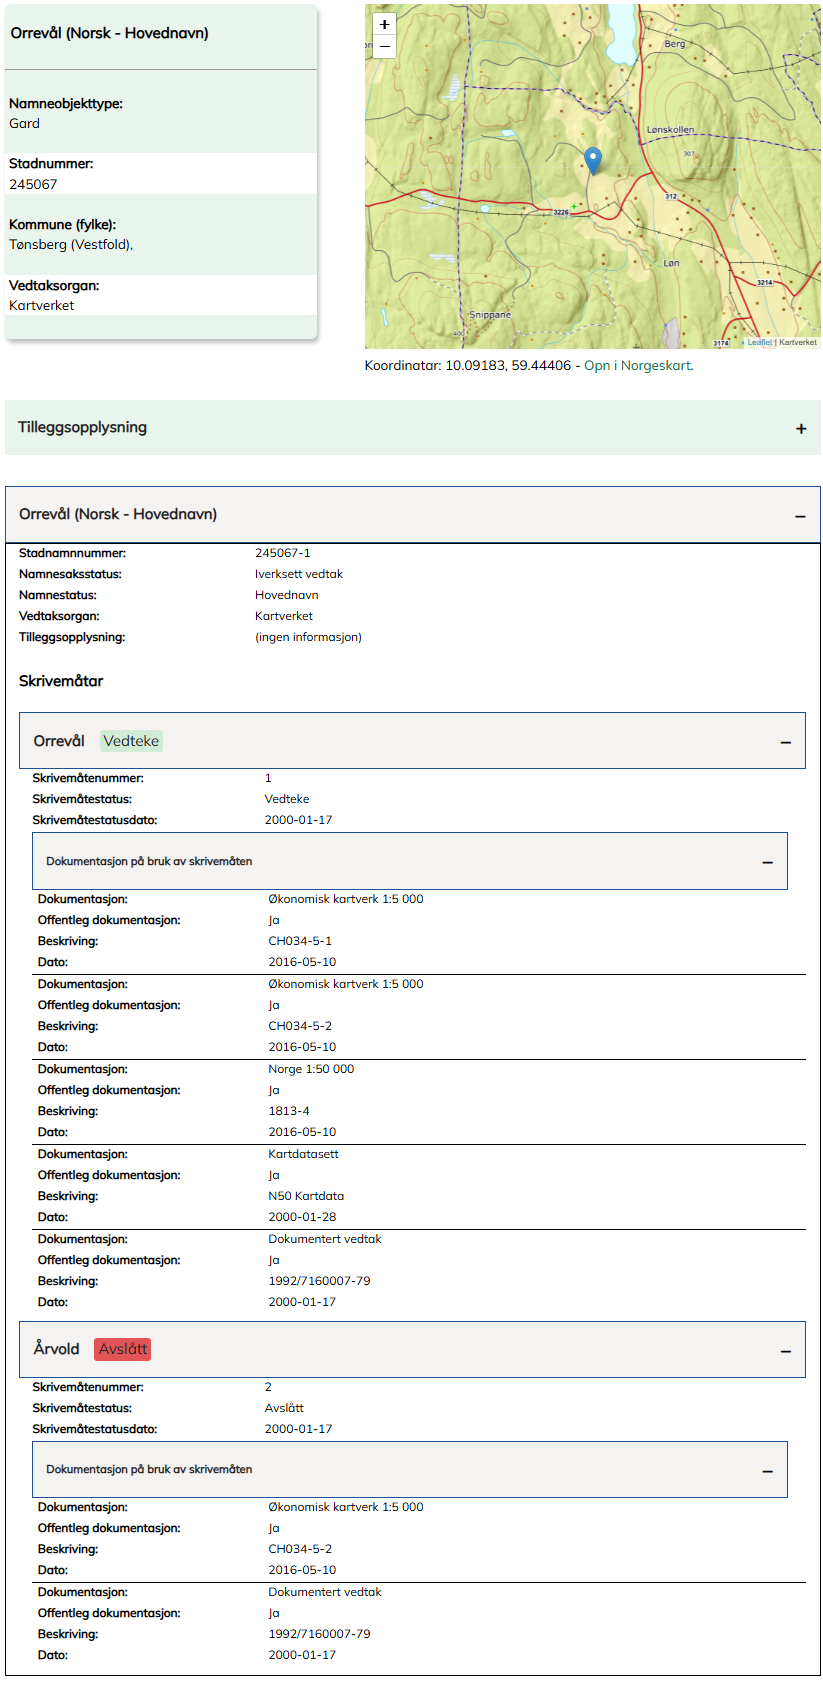Collapse first Dokumentasjon på bruk av skrivemåten section
The width and height of the screenshot is (823, 1685).
coord(767,862)
